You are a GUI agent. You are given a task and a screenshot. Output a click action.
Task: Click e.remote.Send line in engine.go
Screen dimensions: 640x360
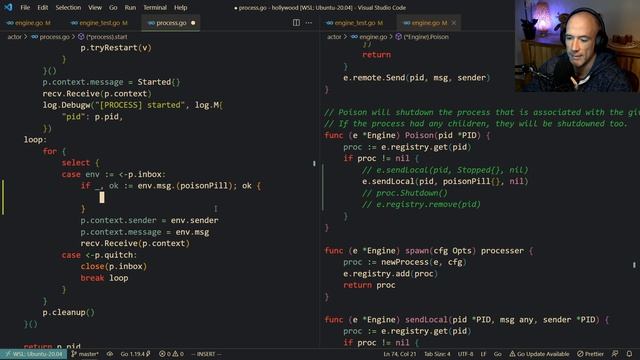click(416, 78)
